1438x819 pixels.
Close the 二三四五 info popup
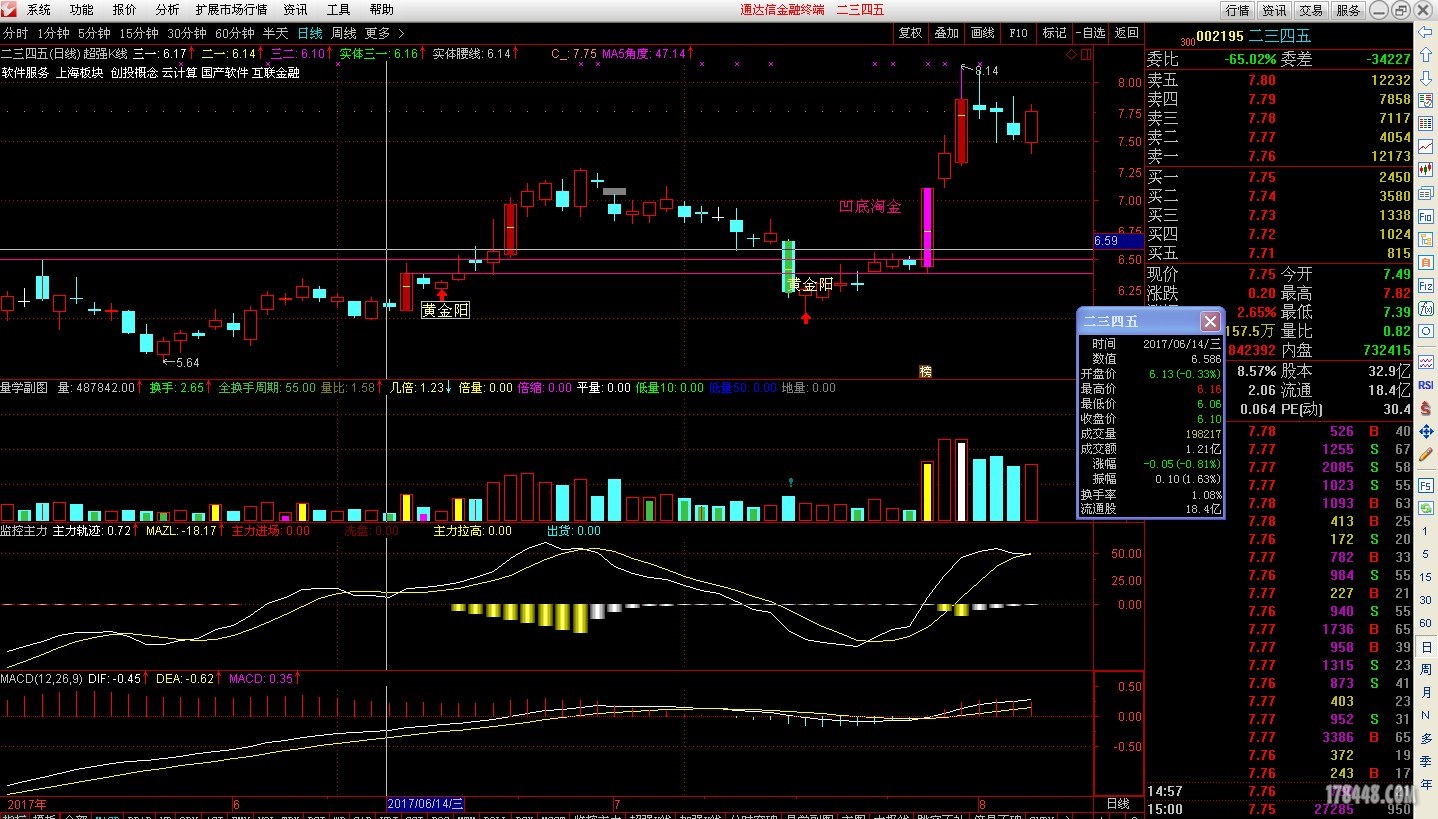point(1209,321)
